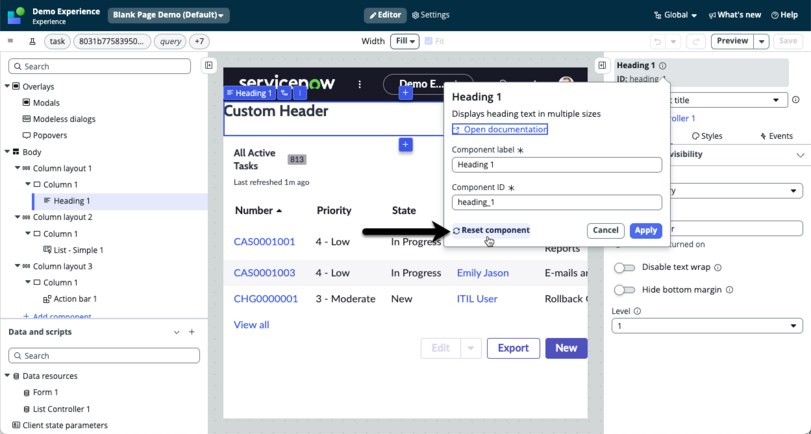Click the info icon right of the title dropdown
Screen dimensions: 811x434
coord(796,100)
